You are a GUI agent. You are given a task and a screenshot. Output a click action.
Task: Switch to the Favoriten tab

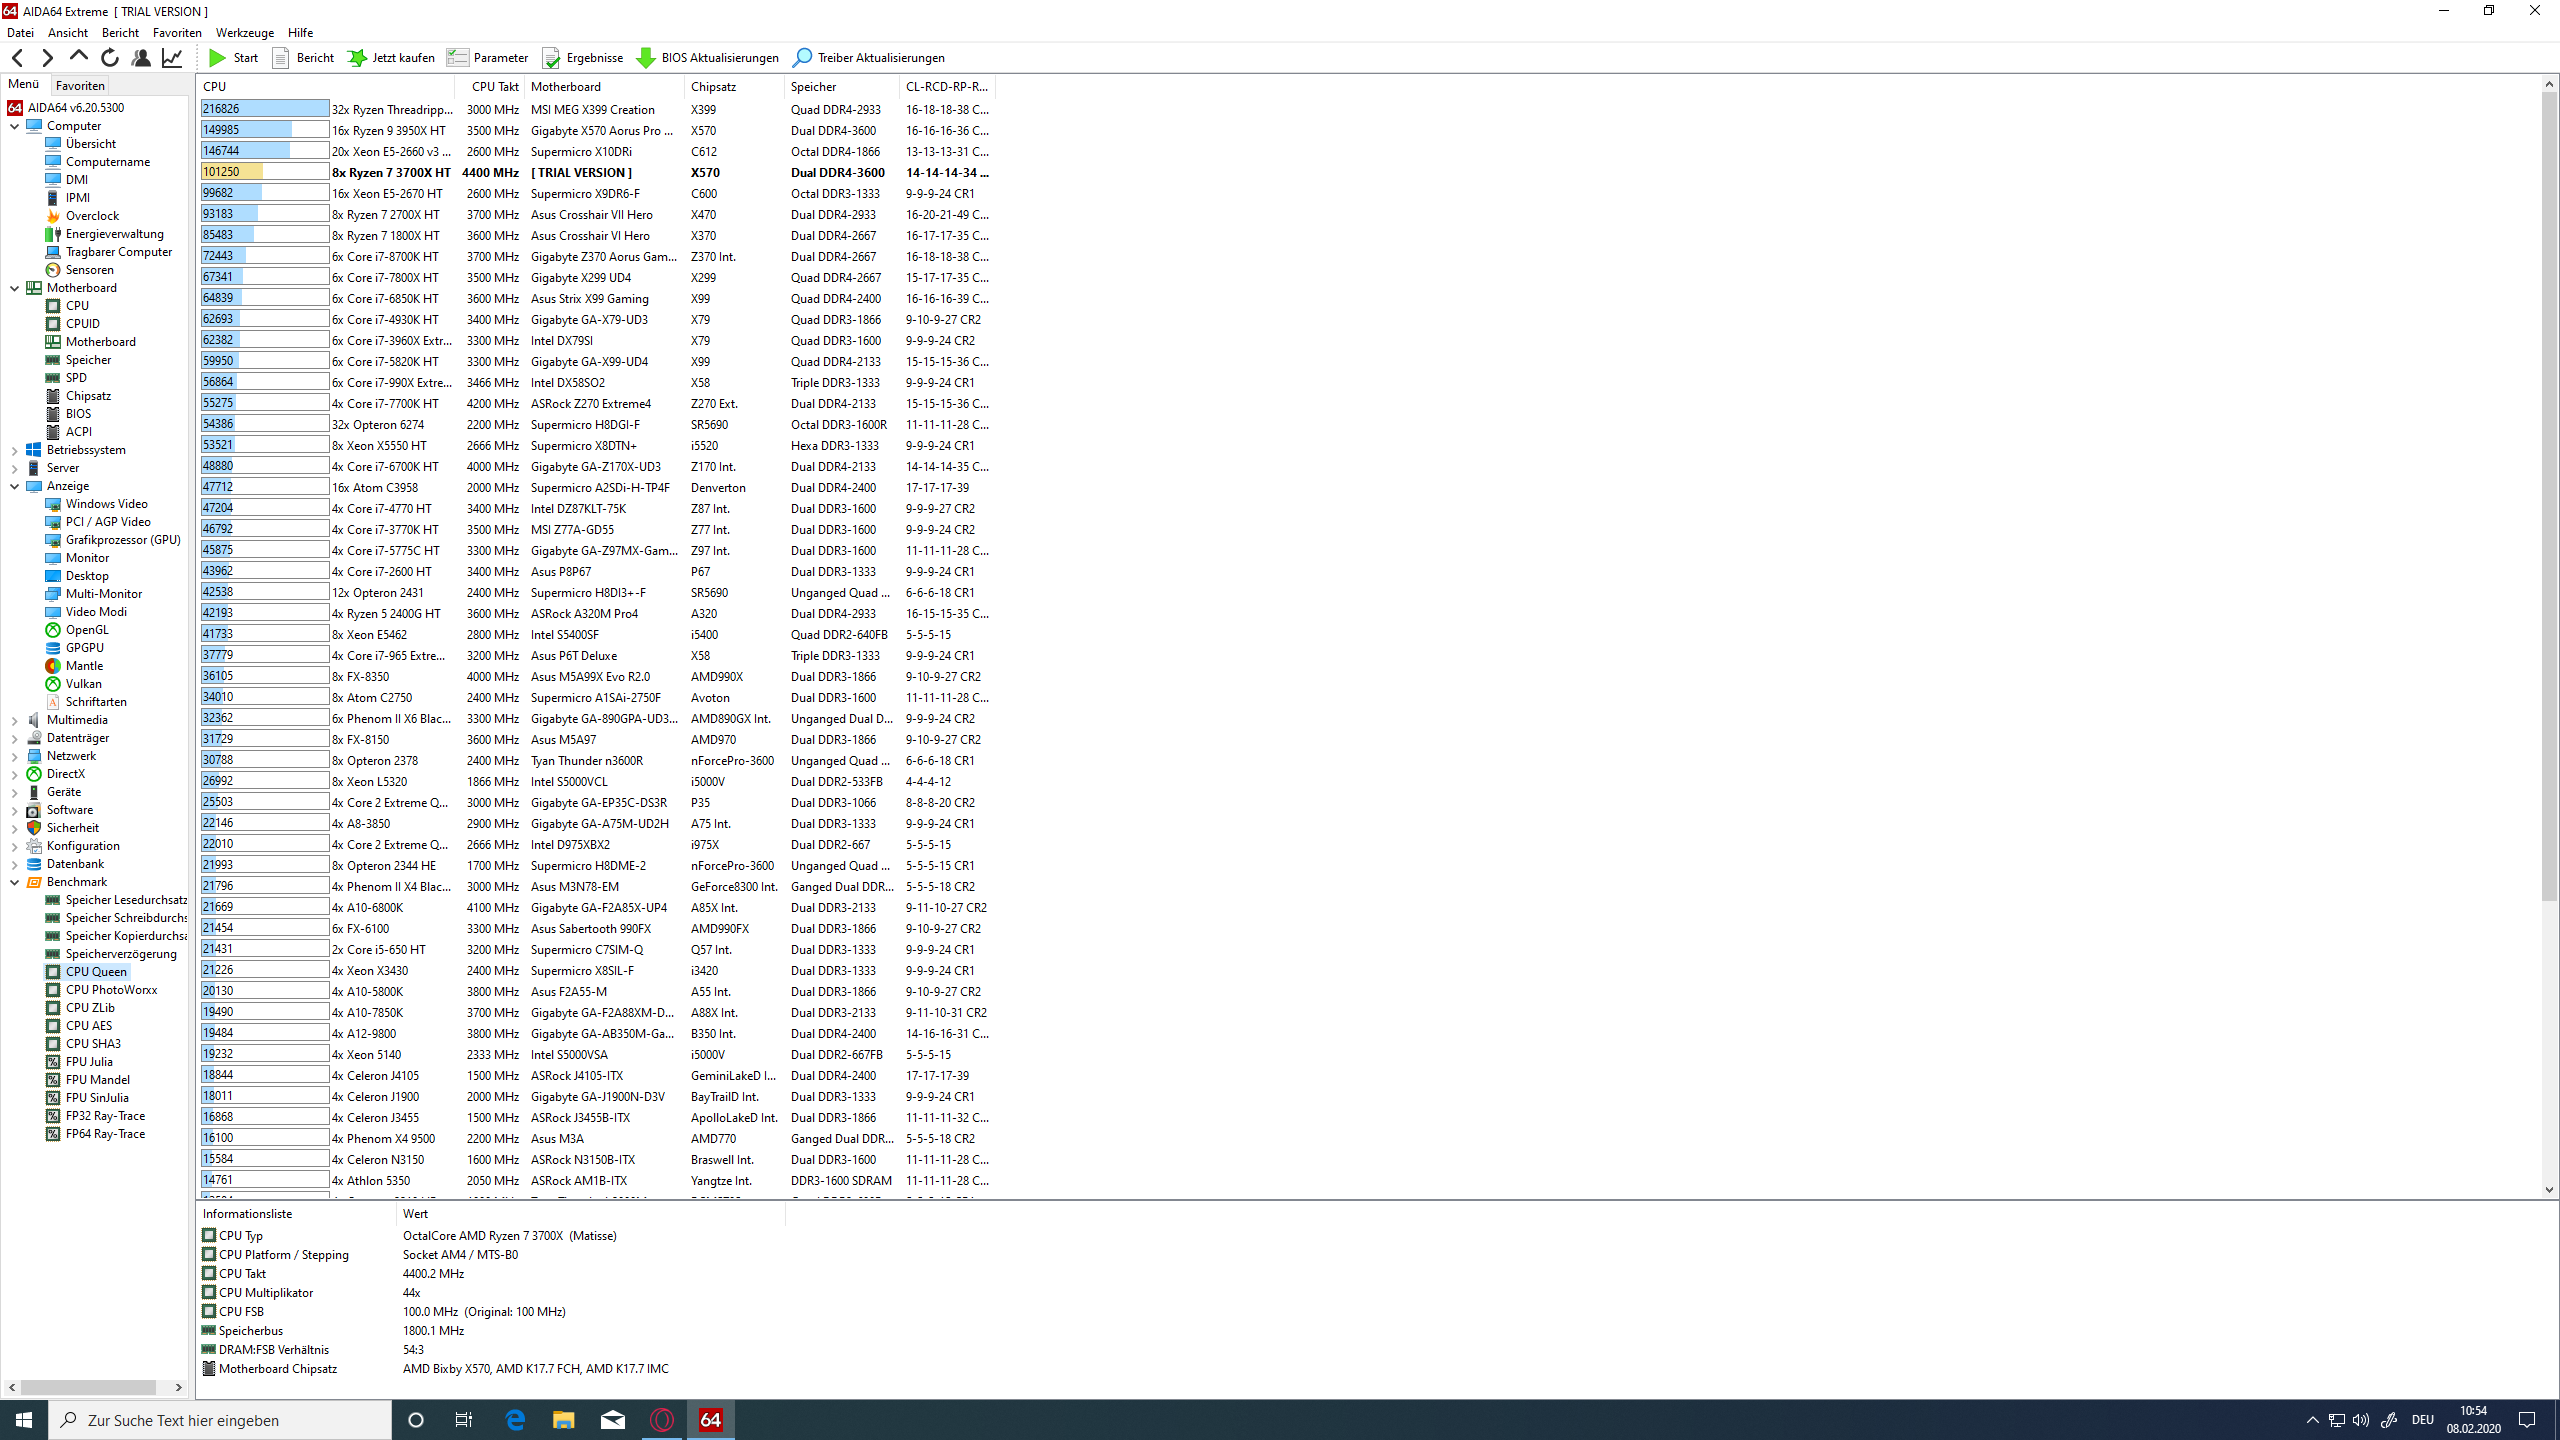(x=80, y=86)
